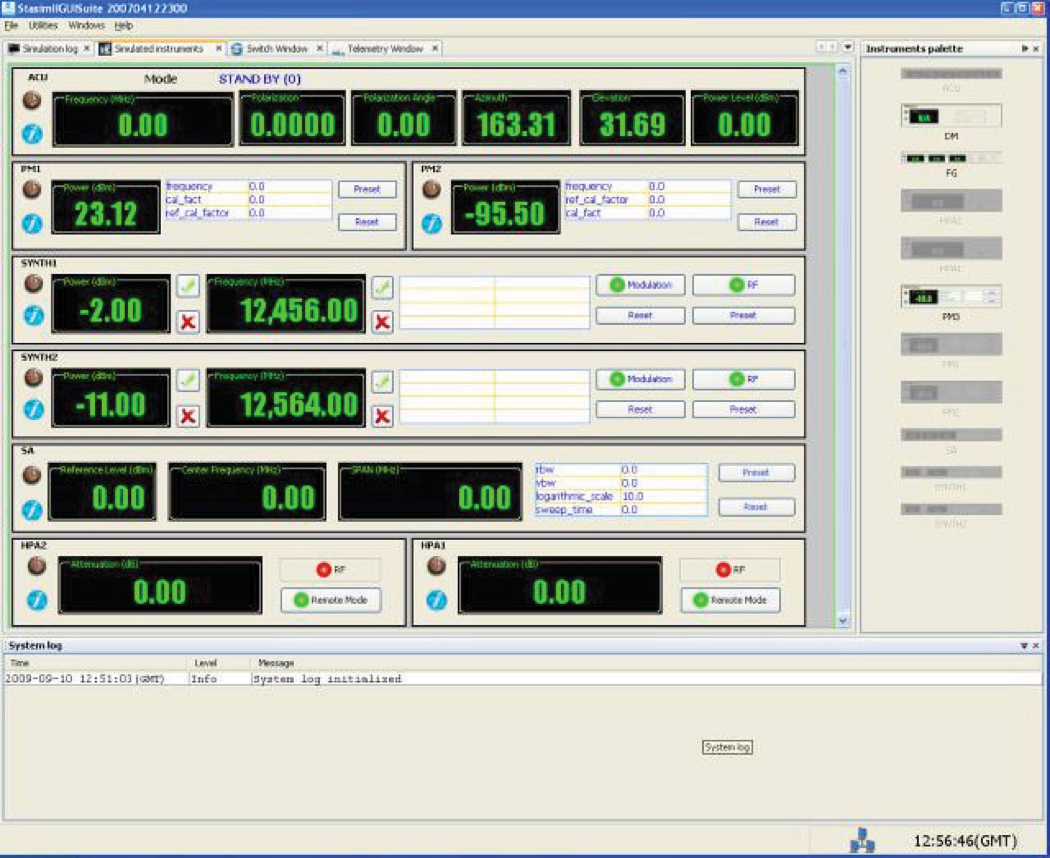Click the PM1 power knob icon
The image size is (1050, 858).
point(32,190)
